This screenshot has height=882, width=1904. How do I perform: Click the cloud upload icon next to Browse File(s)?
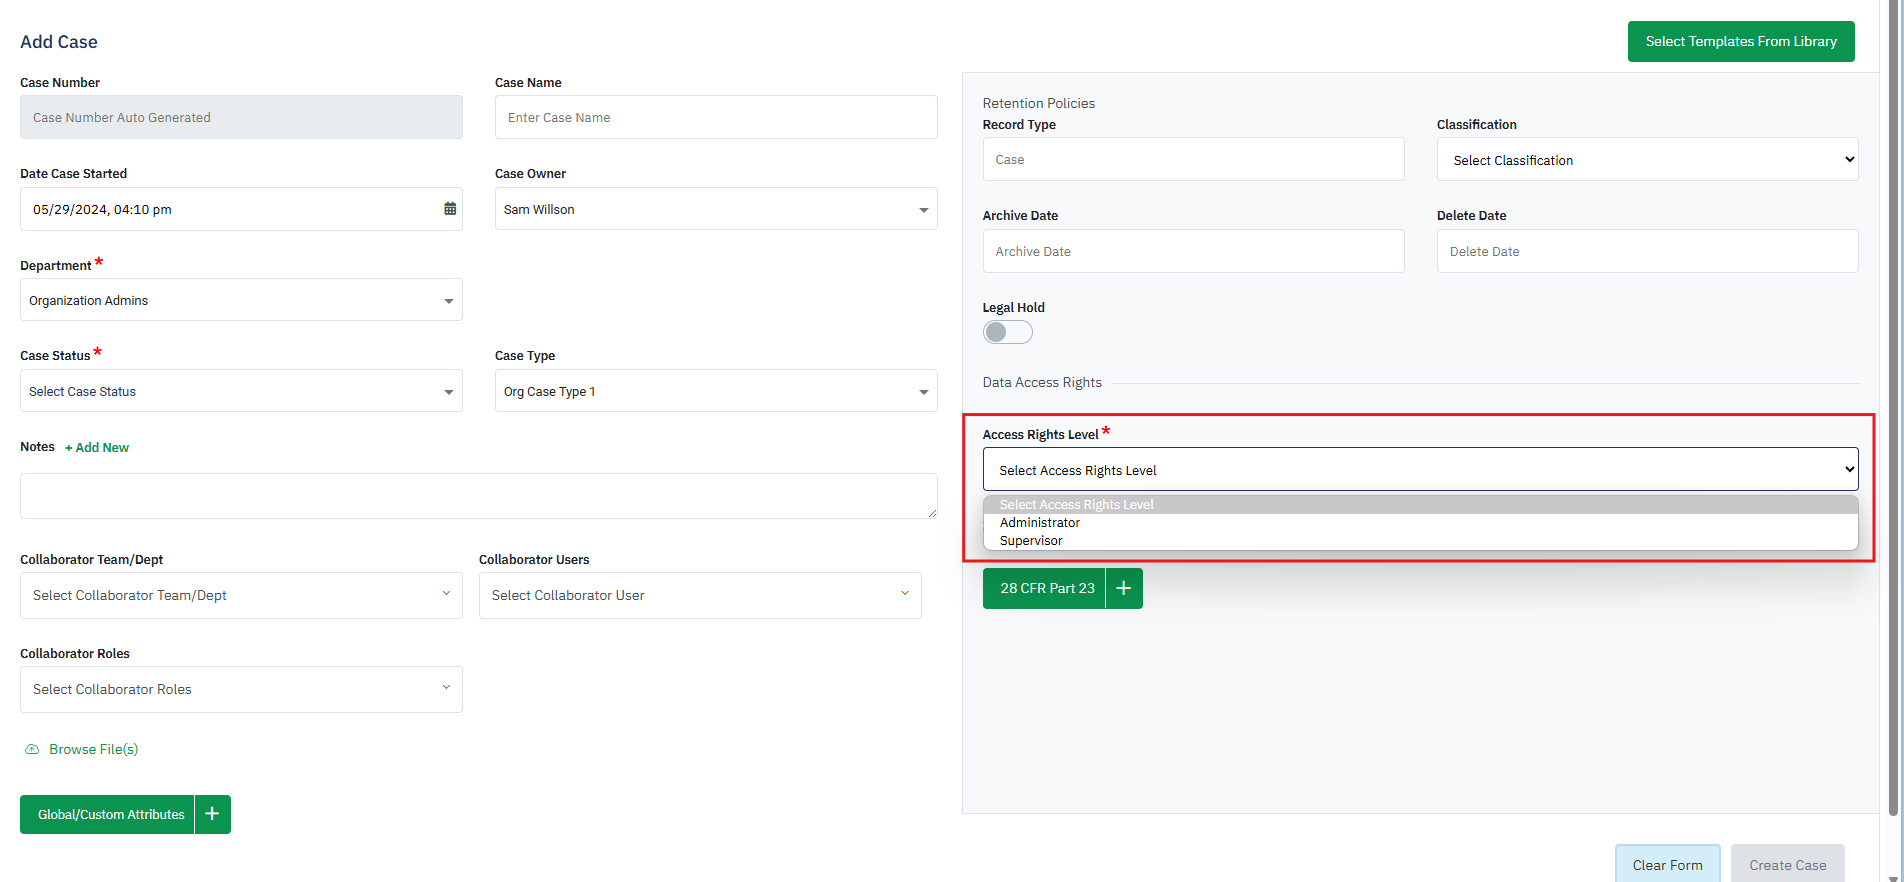(x=32, y=749)
